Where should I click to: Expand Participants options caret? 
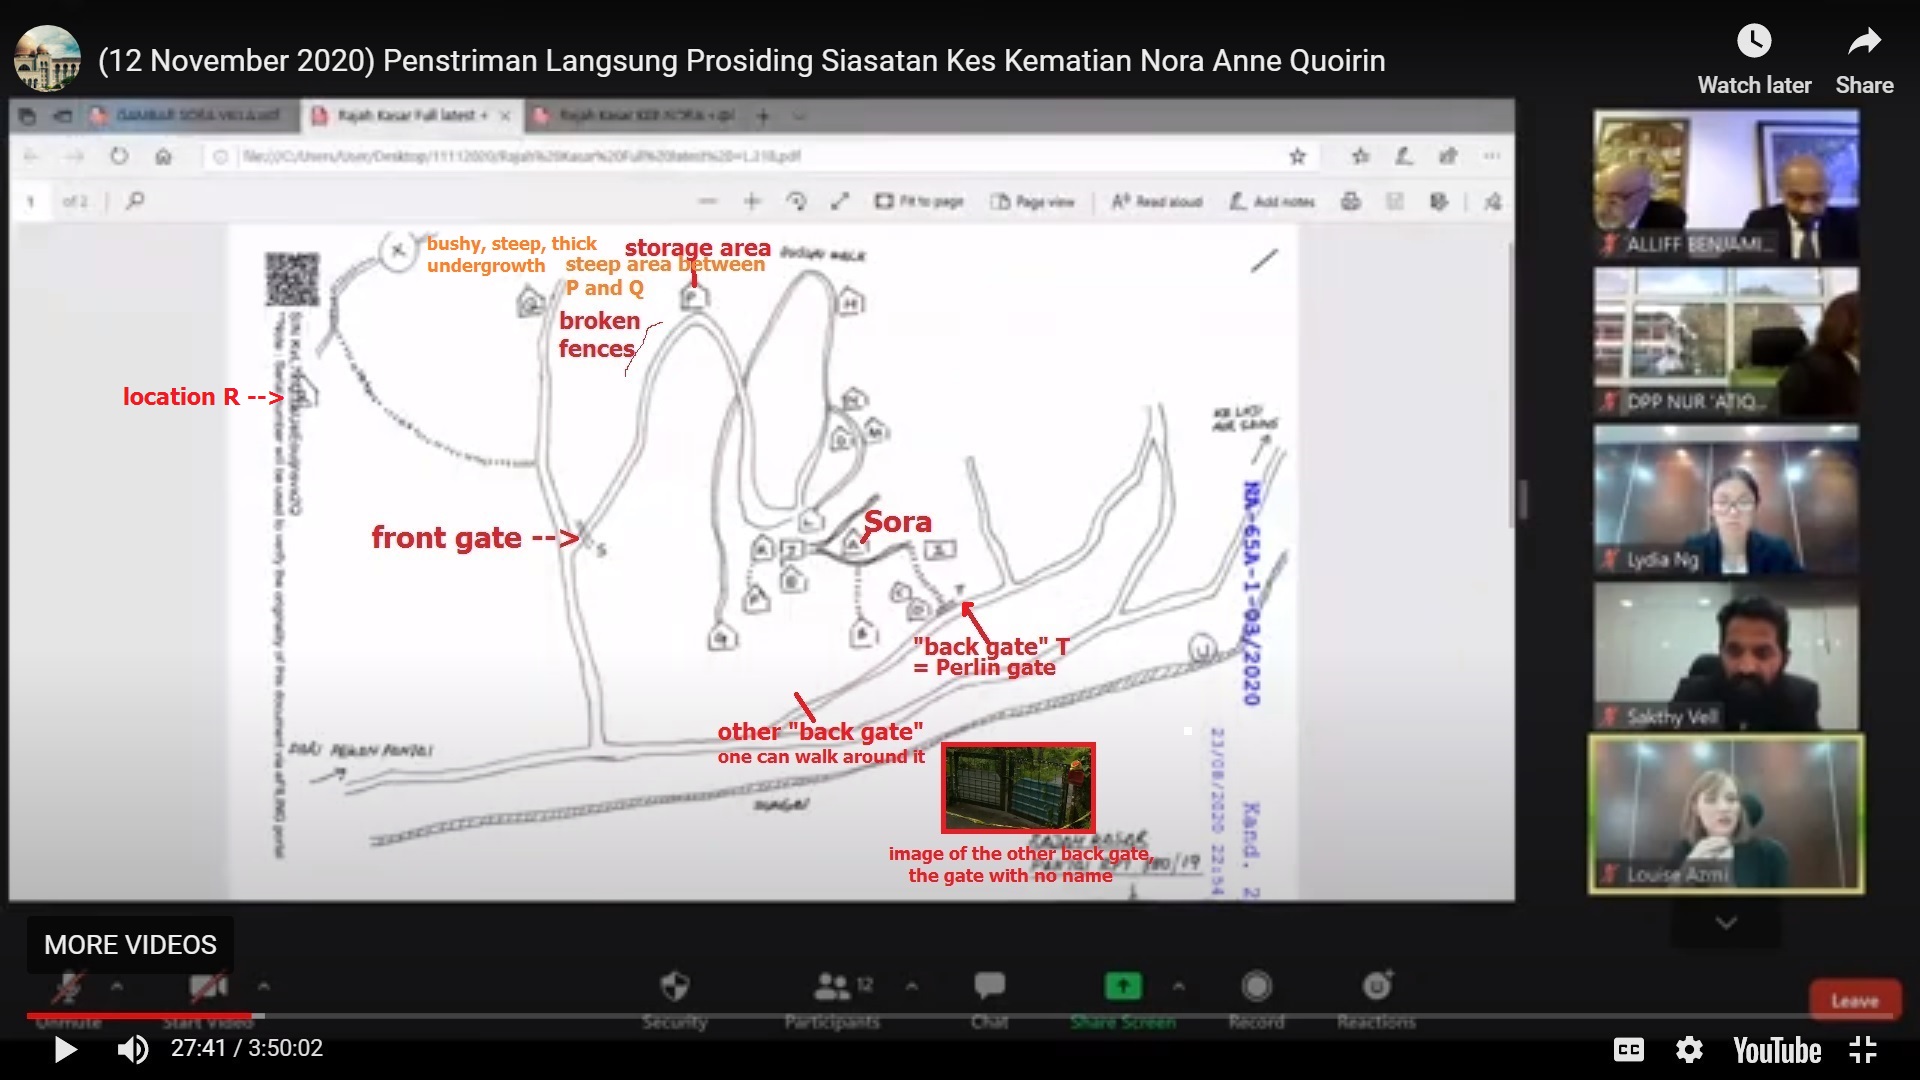(x=912, y=986)
